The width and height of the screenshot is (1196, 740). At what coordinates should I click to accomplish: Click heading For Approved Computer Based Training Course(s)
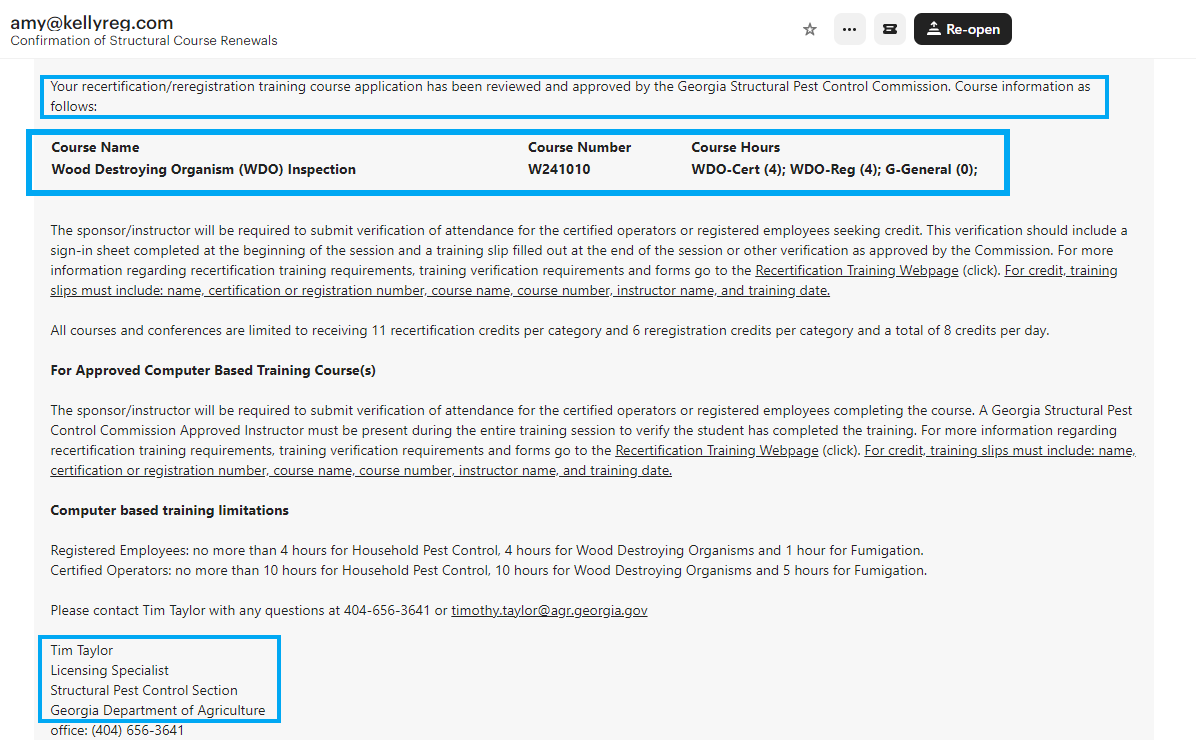(x=213, y=370)
